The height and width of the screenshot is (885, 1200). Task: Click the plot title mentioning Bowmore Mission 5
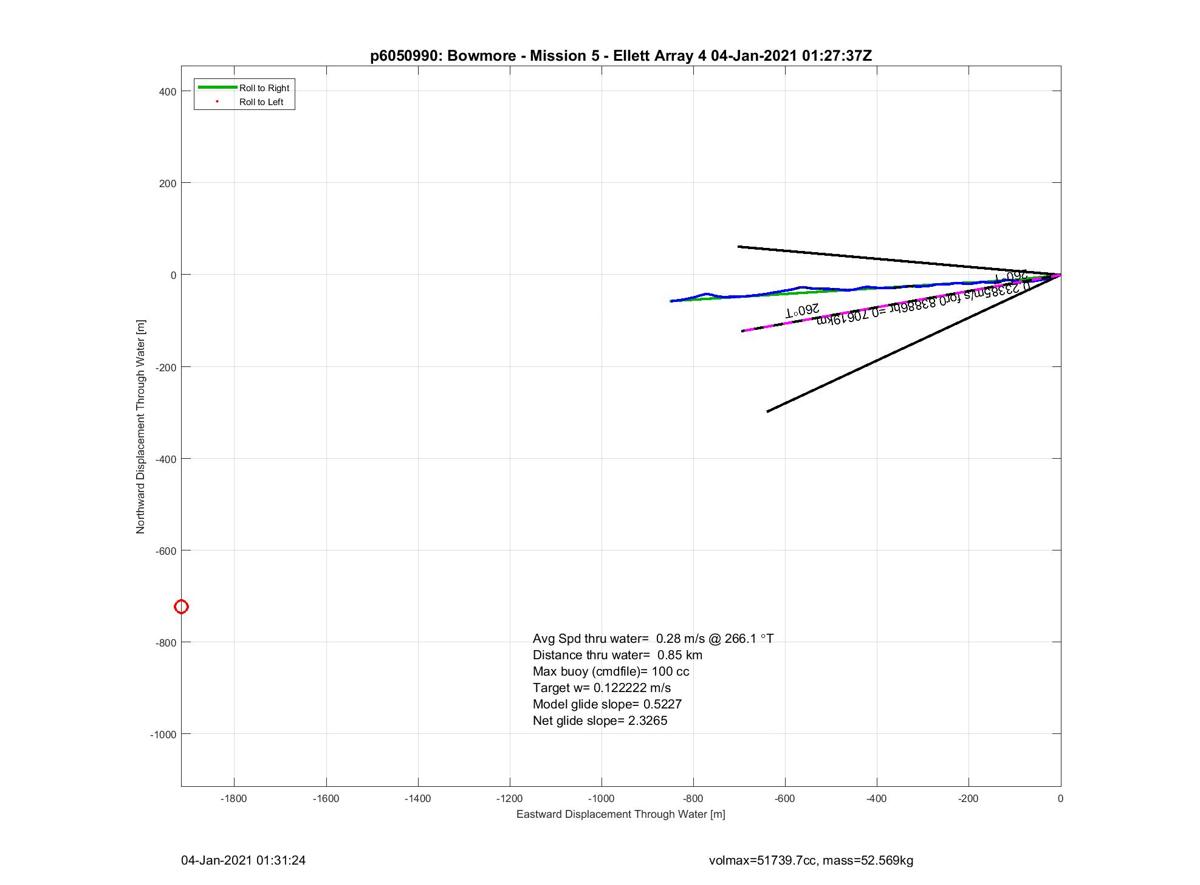(621, 56)
